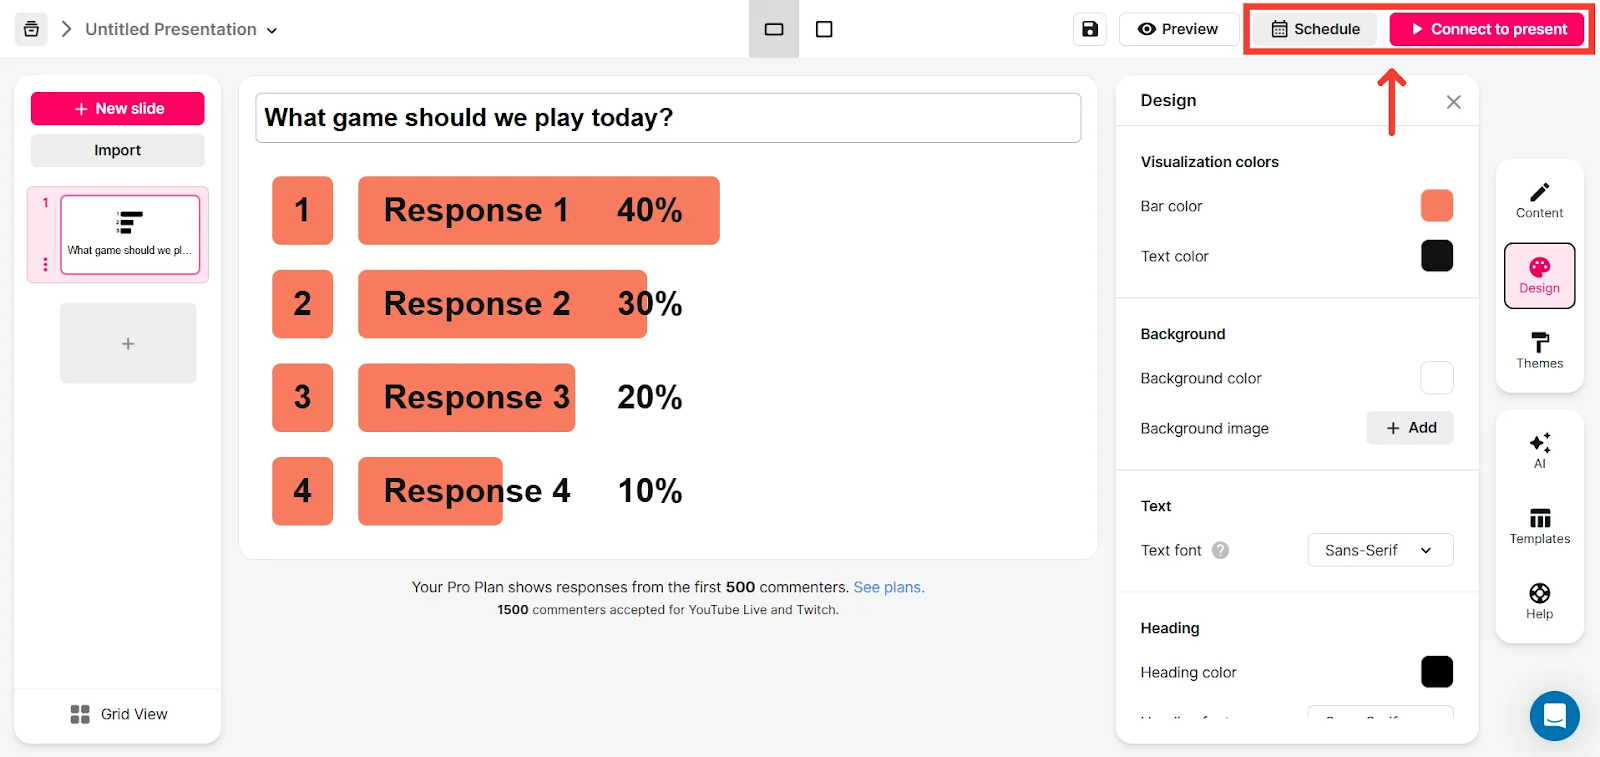Follow the See plans link
Screen dimensions: 1600x757
tap(888, 587)
